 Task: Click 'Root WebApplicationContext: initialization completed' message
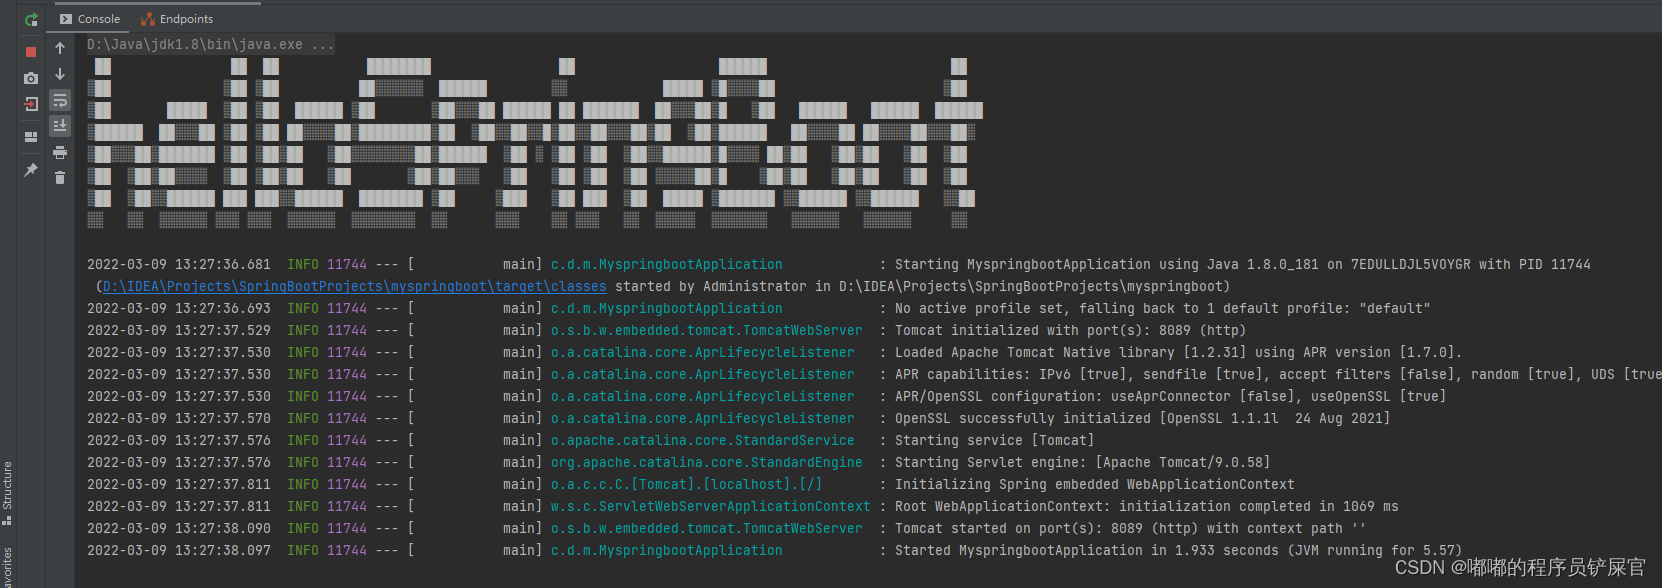[x=1146, y=506]
